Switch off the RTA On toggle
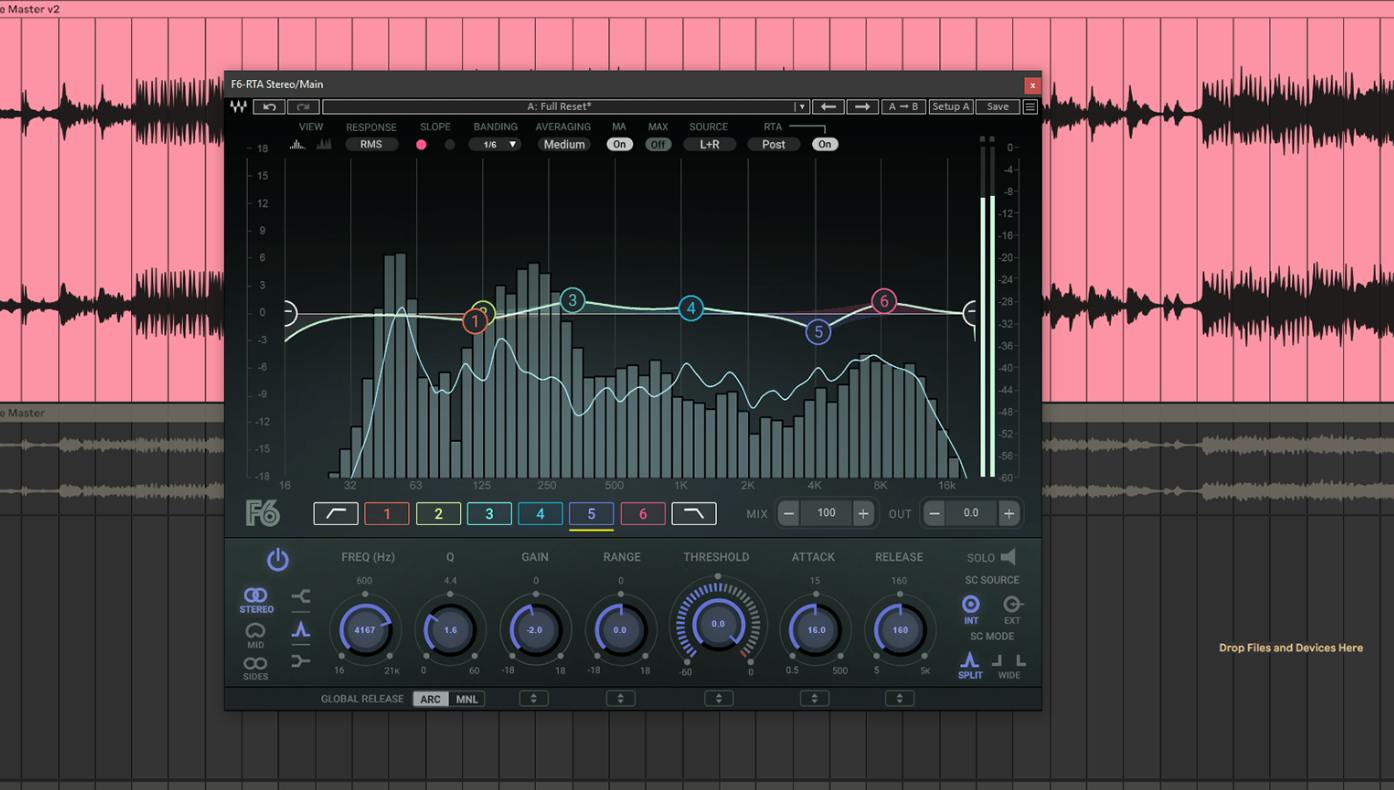This screenshot has width=1394, height=790. [824, 145]
